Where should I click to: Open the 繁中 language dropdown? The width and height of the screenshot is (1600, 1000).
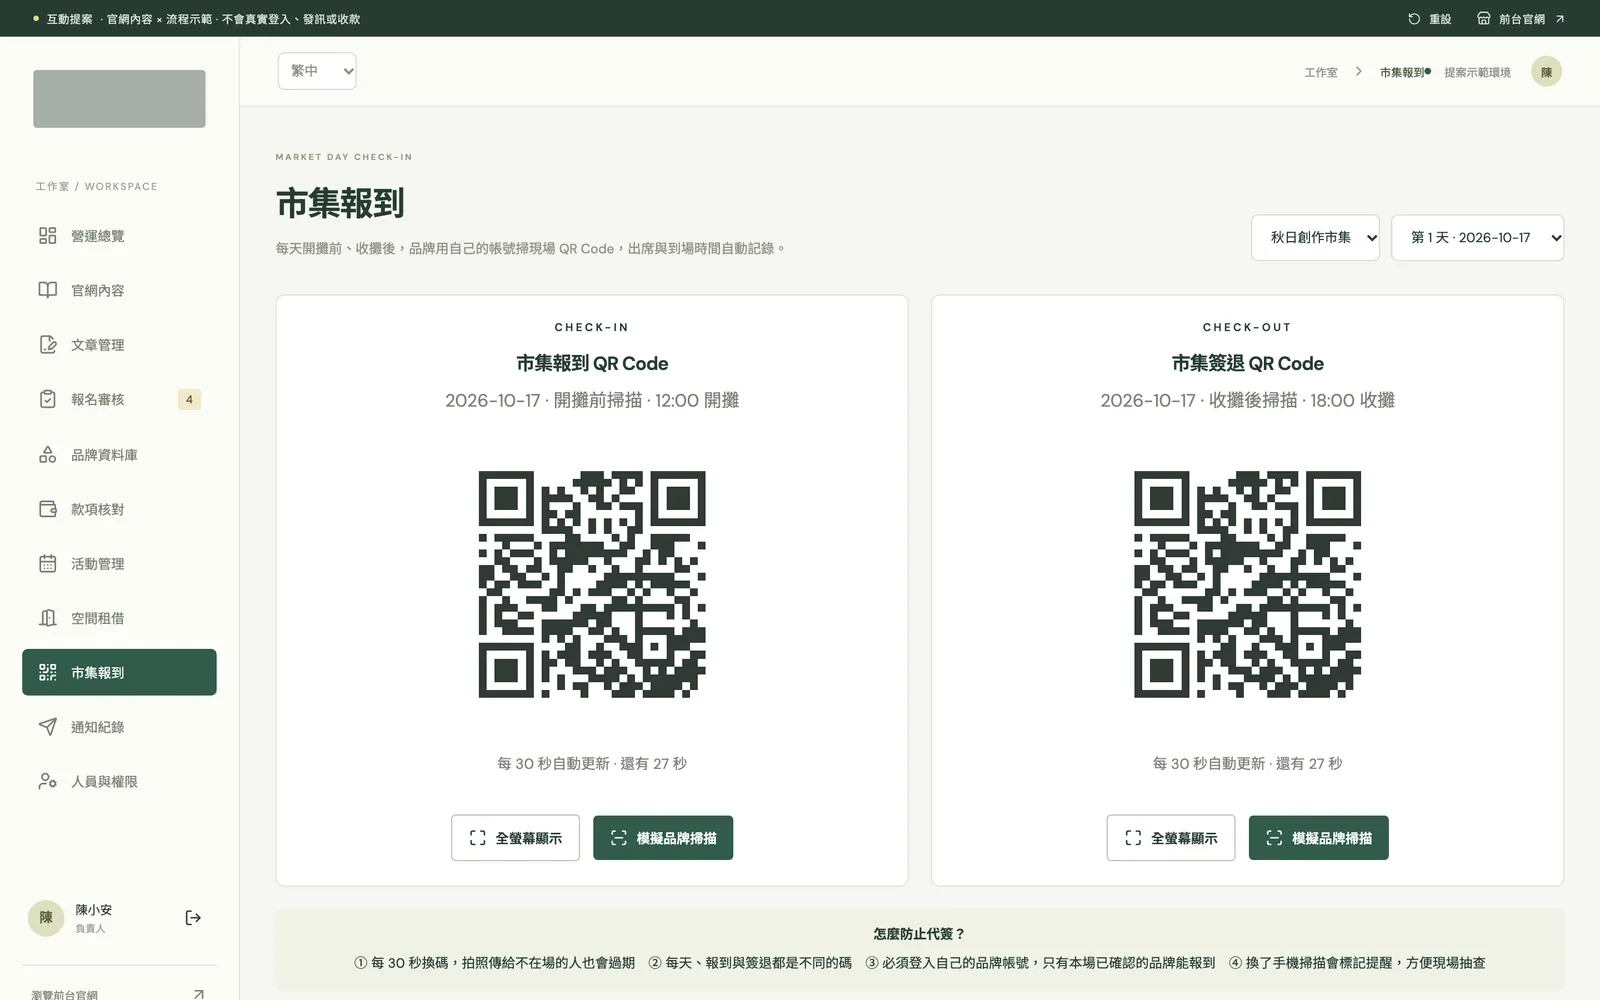(x=317, y=71)
